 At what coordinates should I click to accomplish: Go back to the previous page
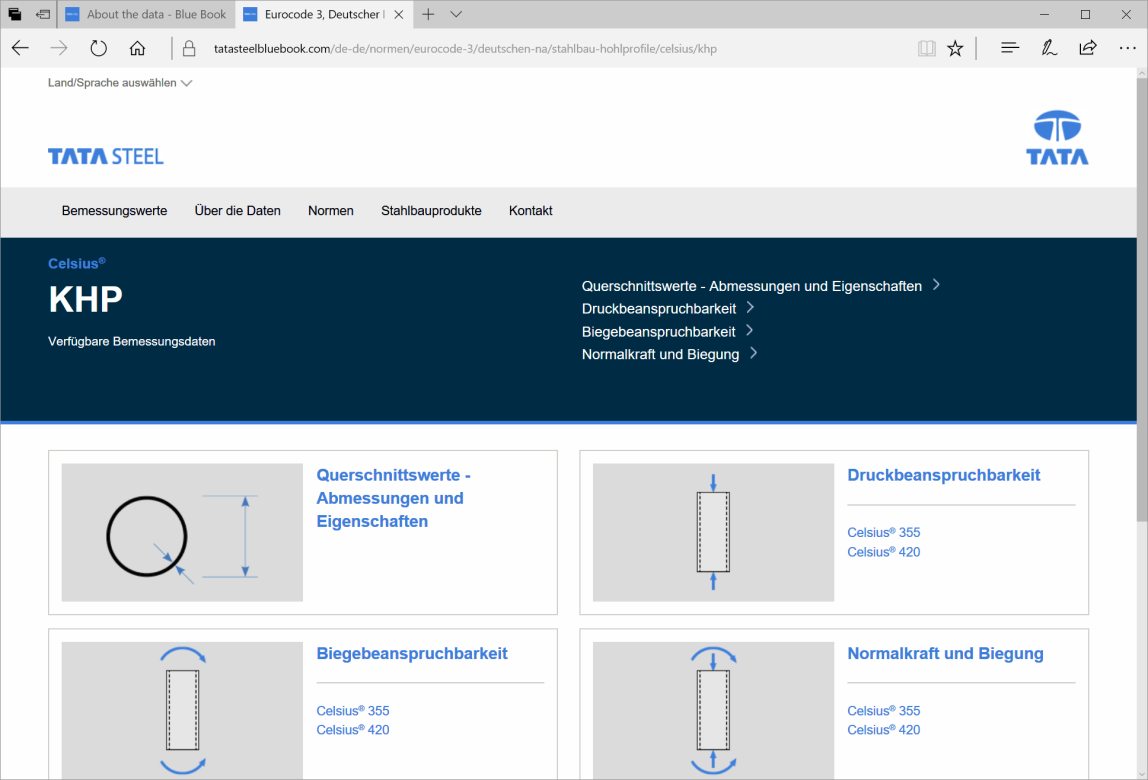pos(20,48)
